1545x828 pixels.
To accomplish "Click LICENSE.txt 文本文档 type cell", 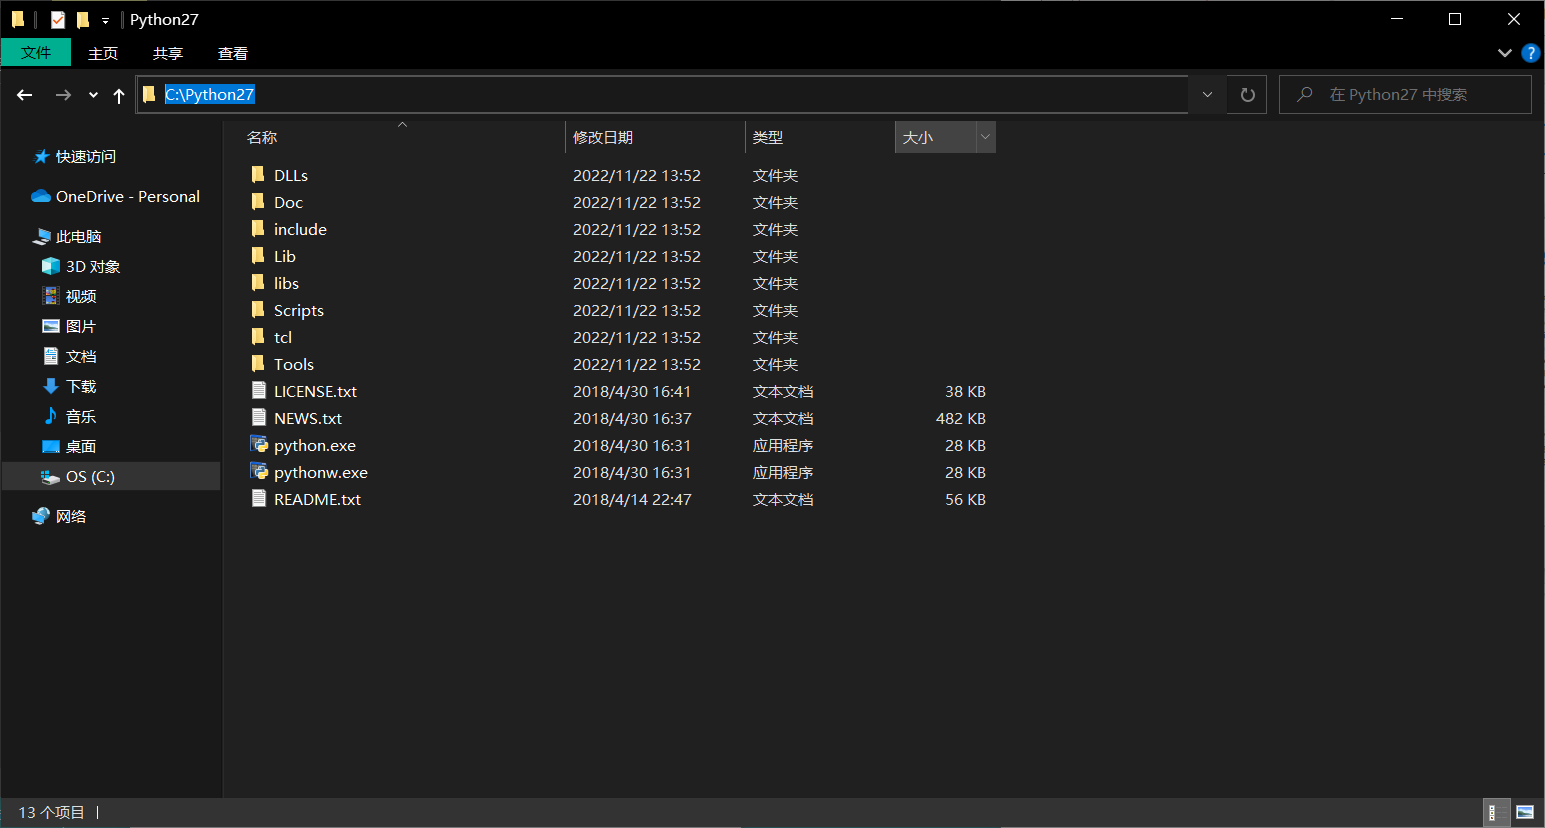I will click(783, 391).
